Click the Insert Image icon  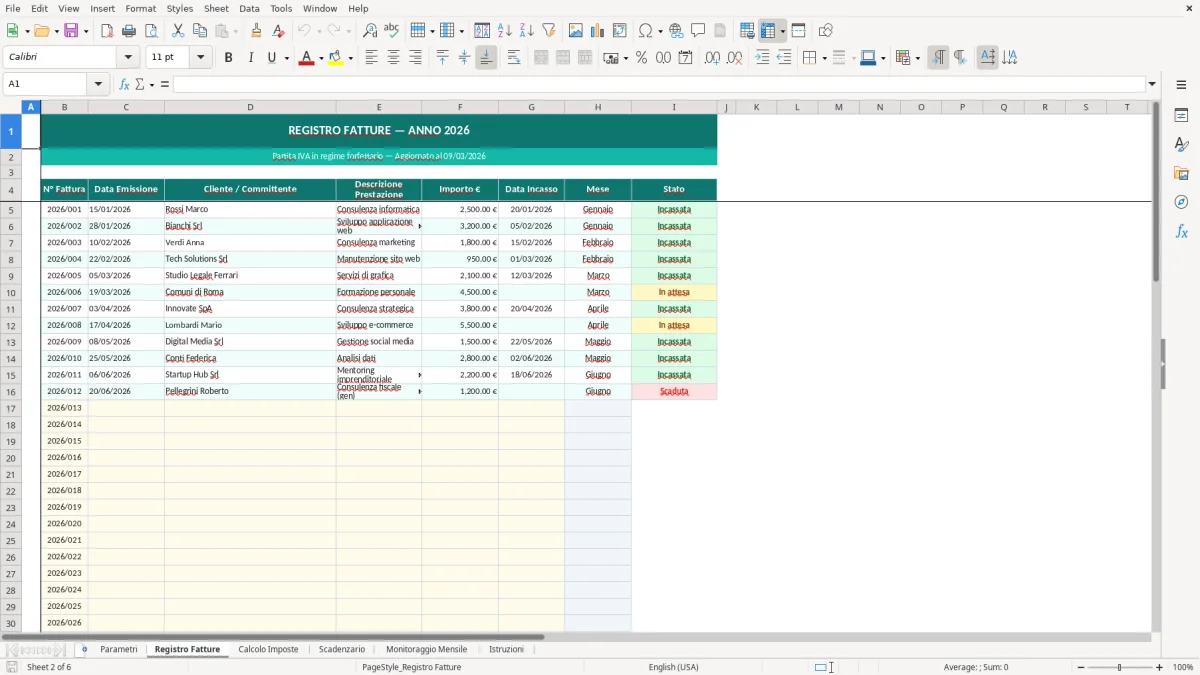576,31
